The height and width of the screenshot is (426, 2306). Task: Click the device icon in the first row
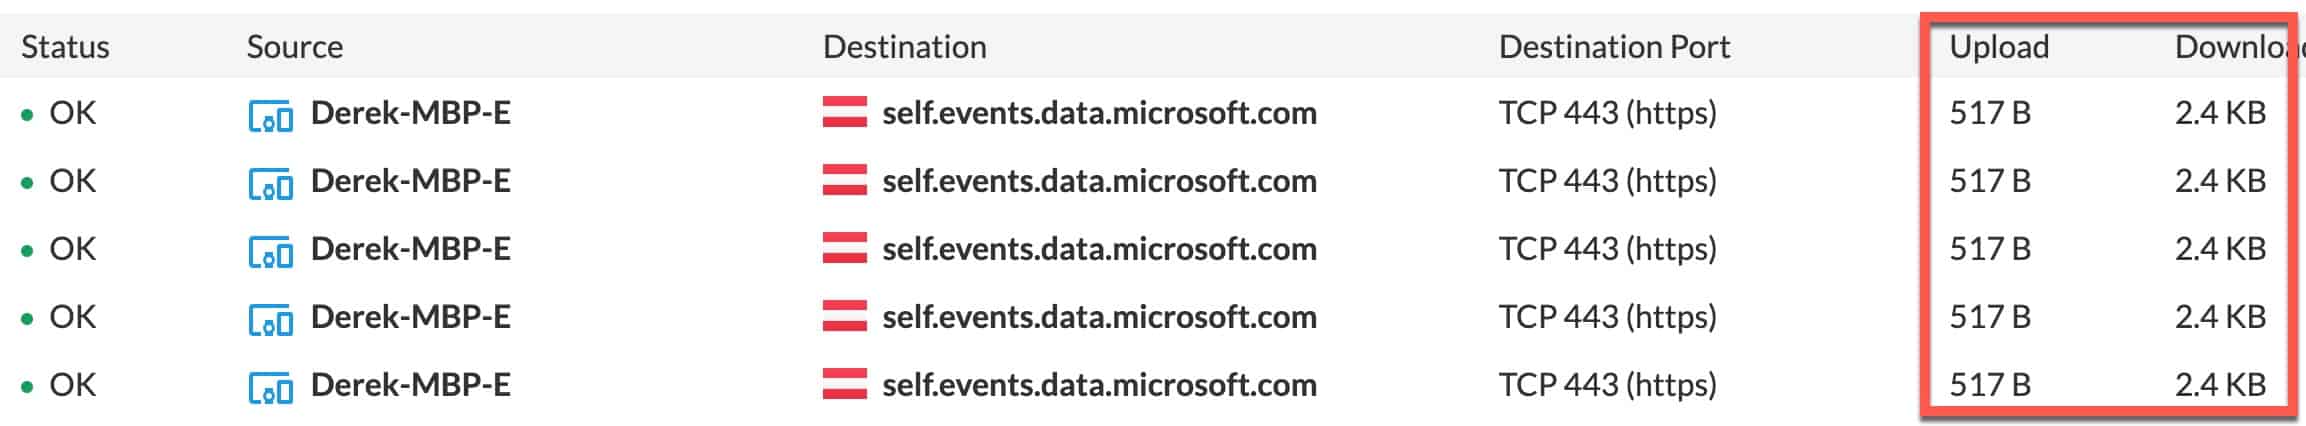[x=271, y=116]
